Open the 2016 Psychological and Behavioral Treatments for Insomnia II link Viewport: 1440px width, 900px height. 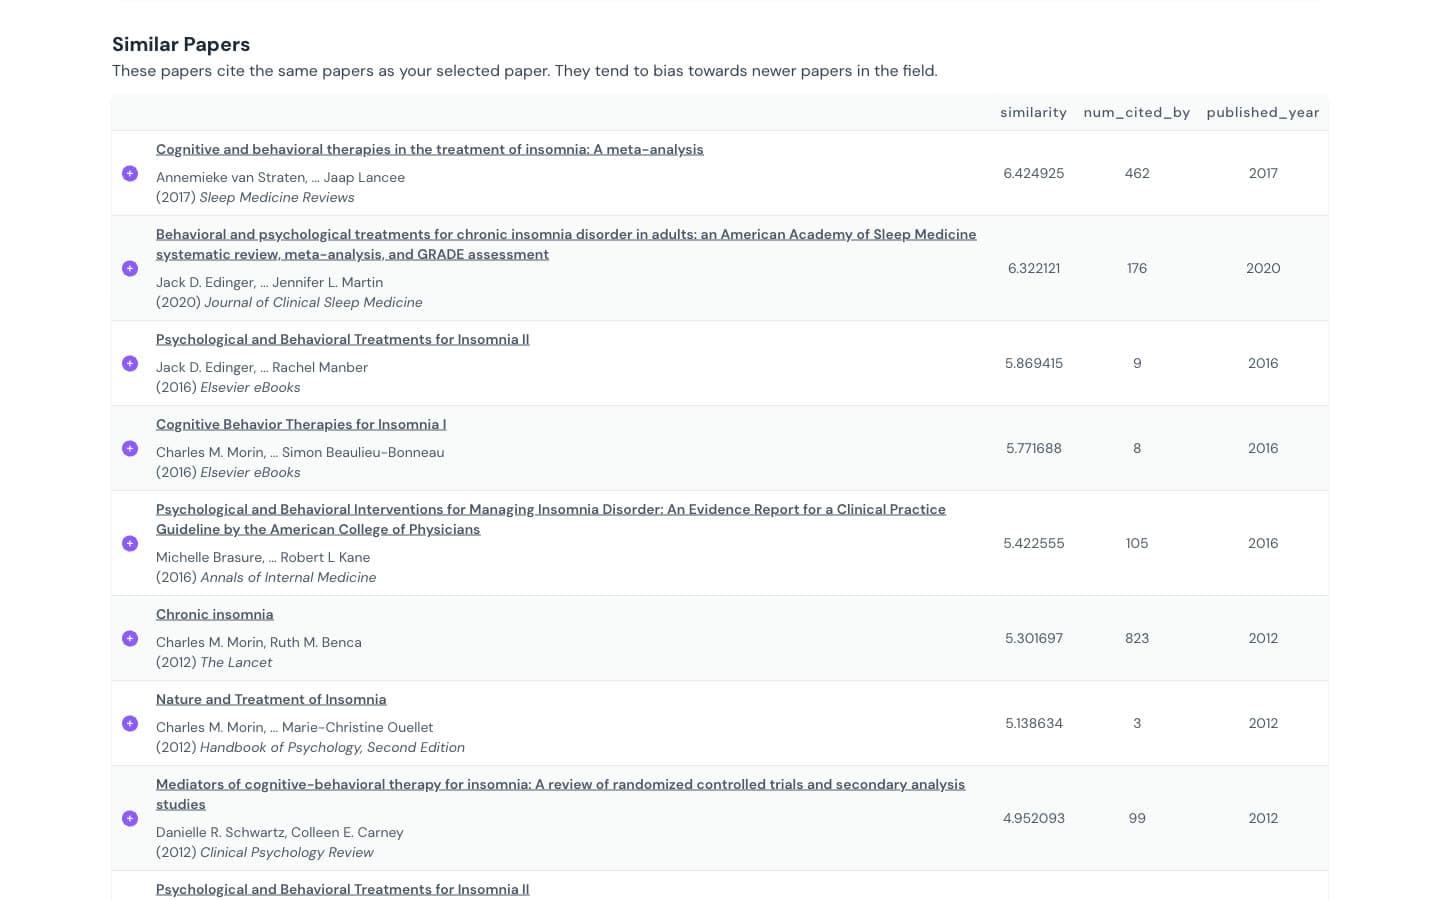pyautogui.click(x=343, y=339)
